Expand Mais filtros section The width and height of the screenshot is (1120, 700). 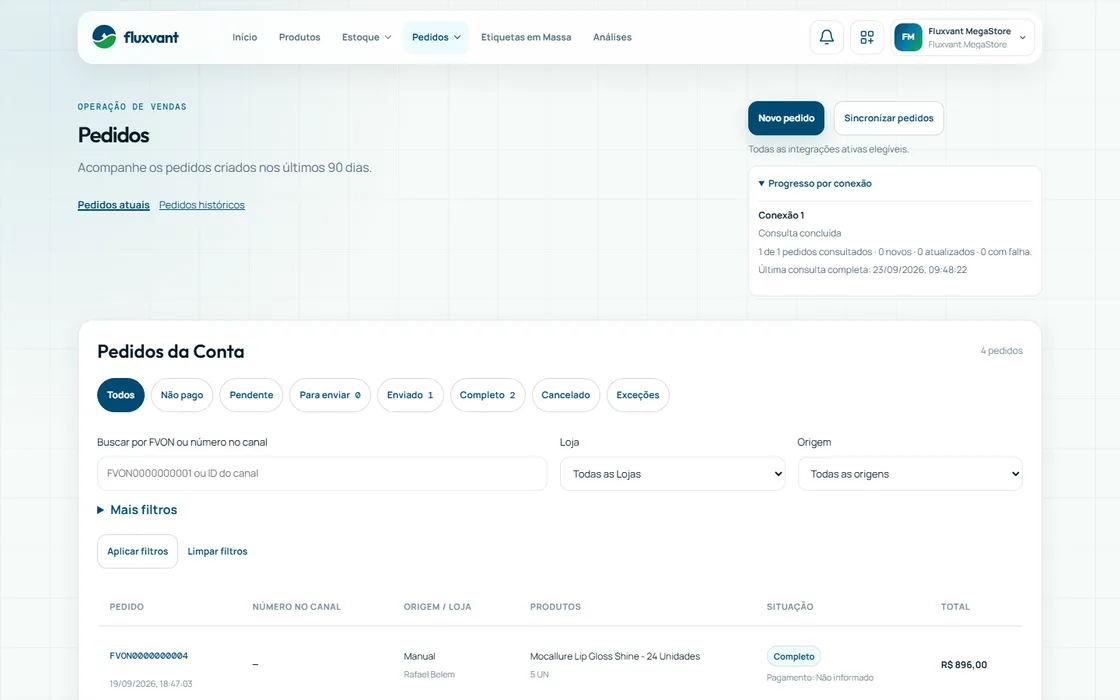137,510
